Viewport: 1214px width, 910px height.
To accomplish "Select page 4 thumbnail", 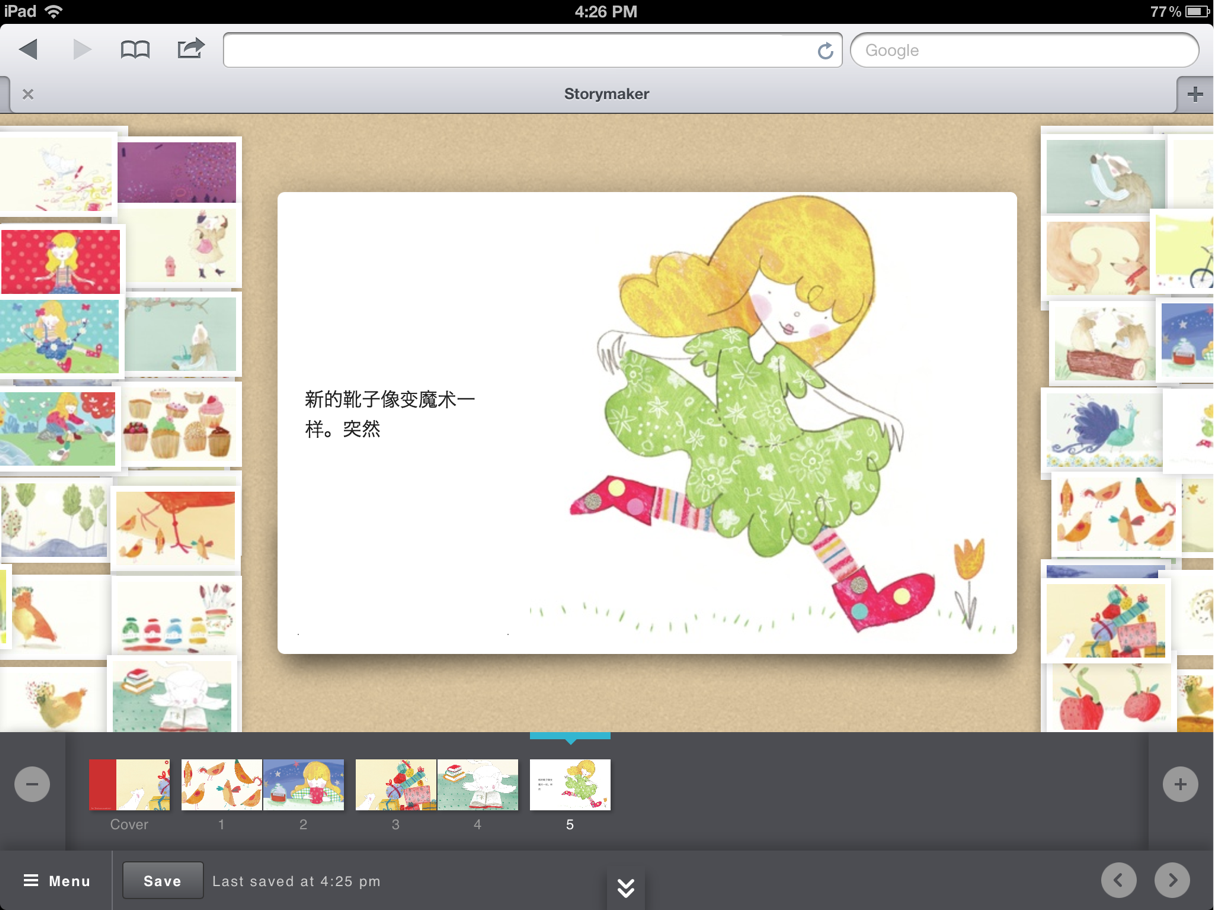I will coord(478,784).
